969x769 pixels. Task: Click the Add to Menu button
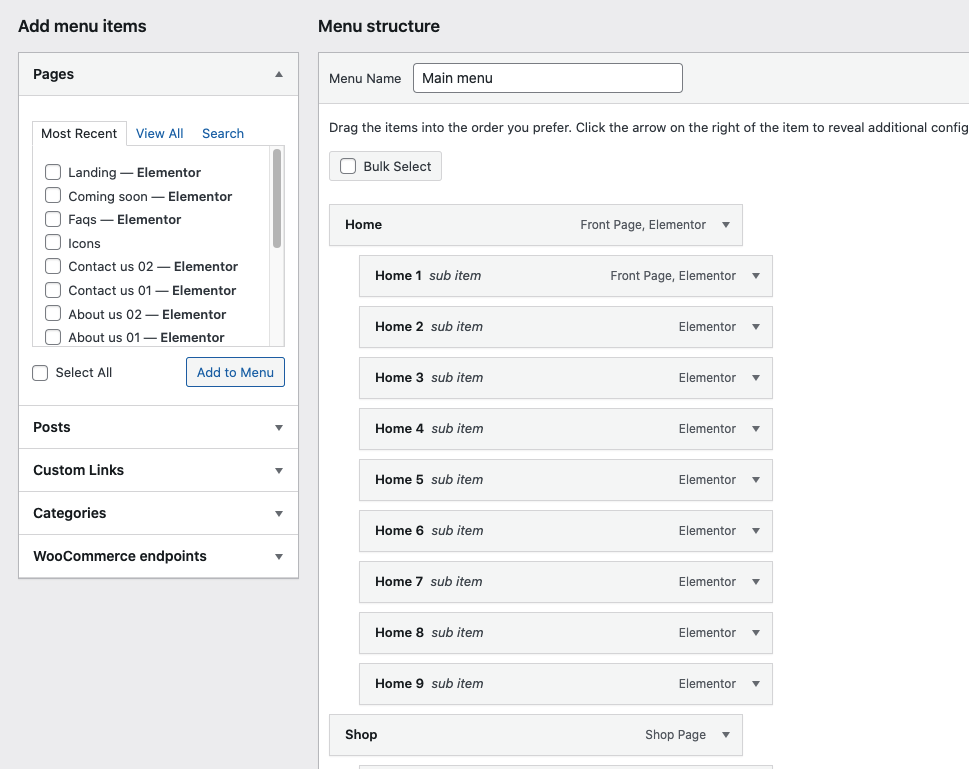pos(235,372)
